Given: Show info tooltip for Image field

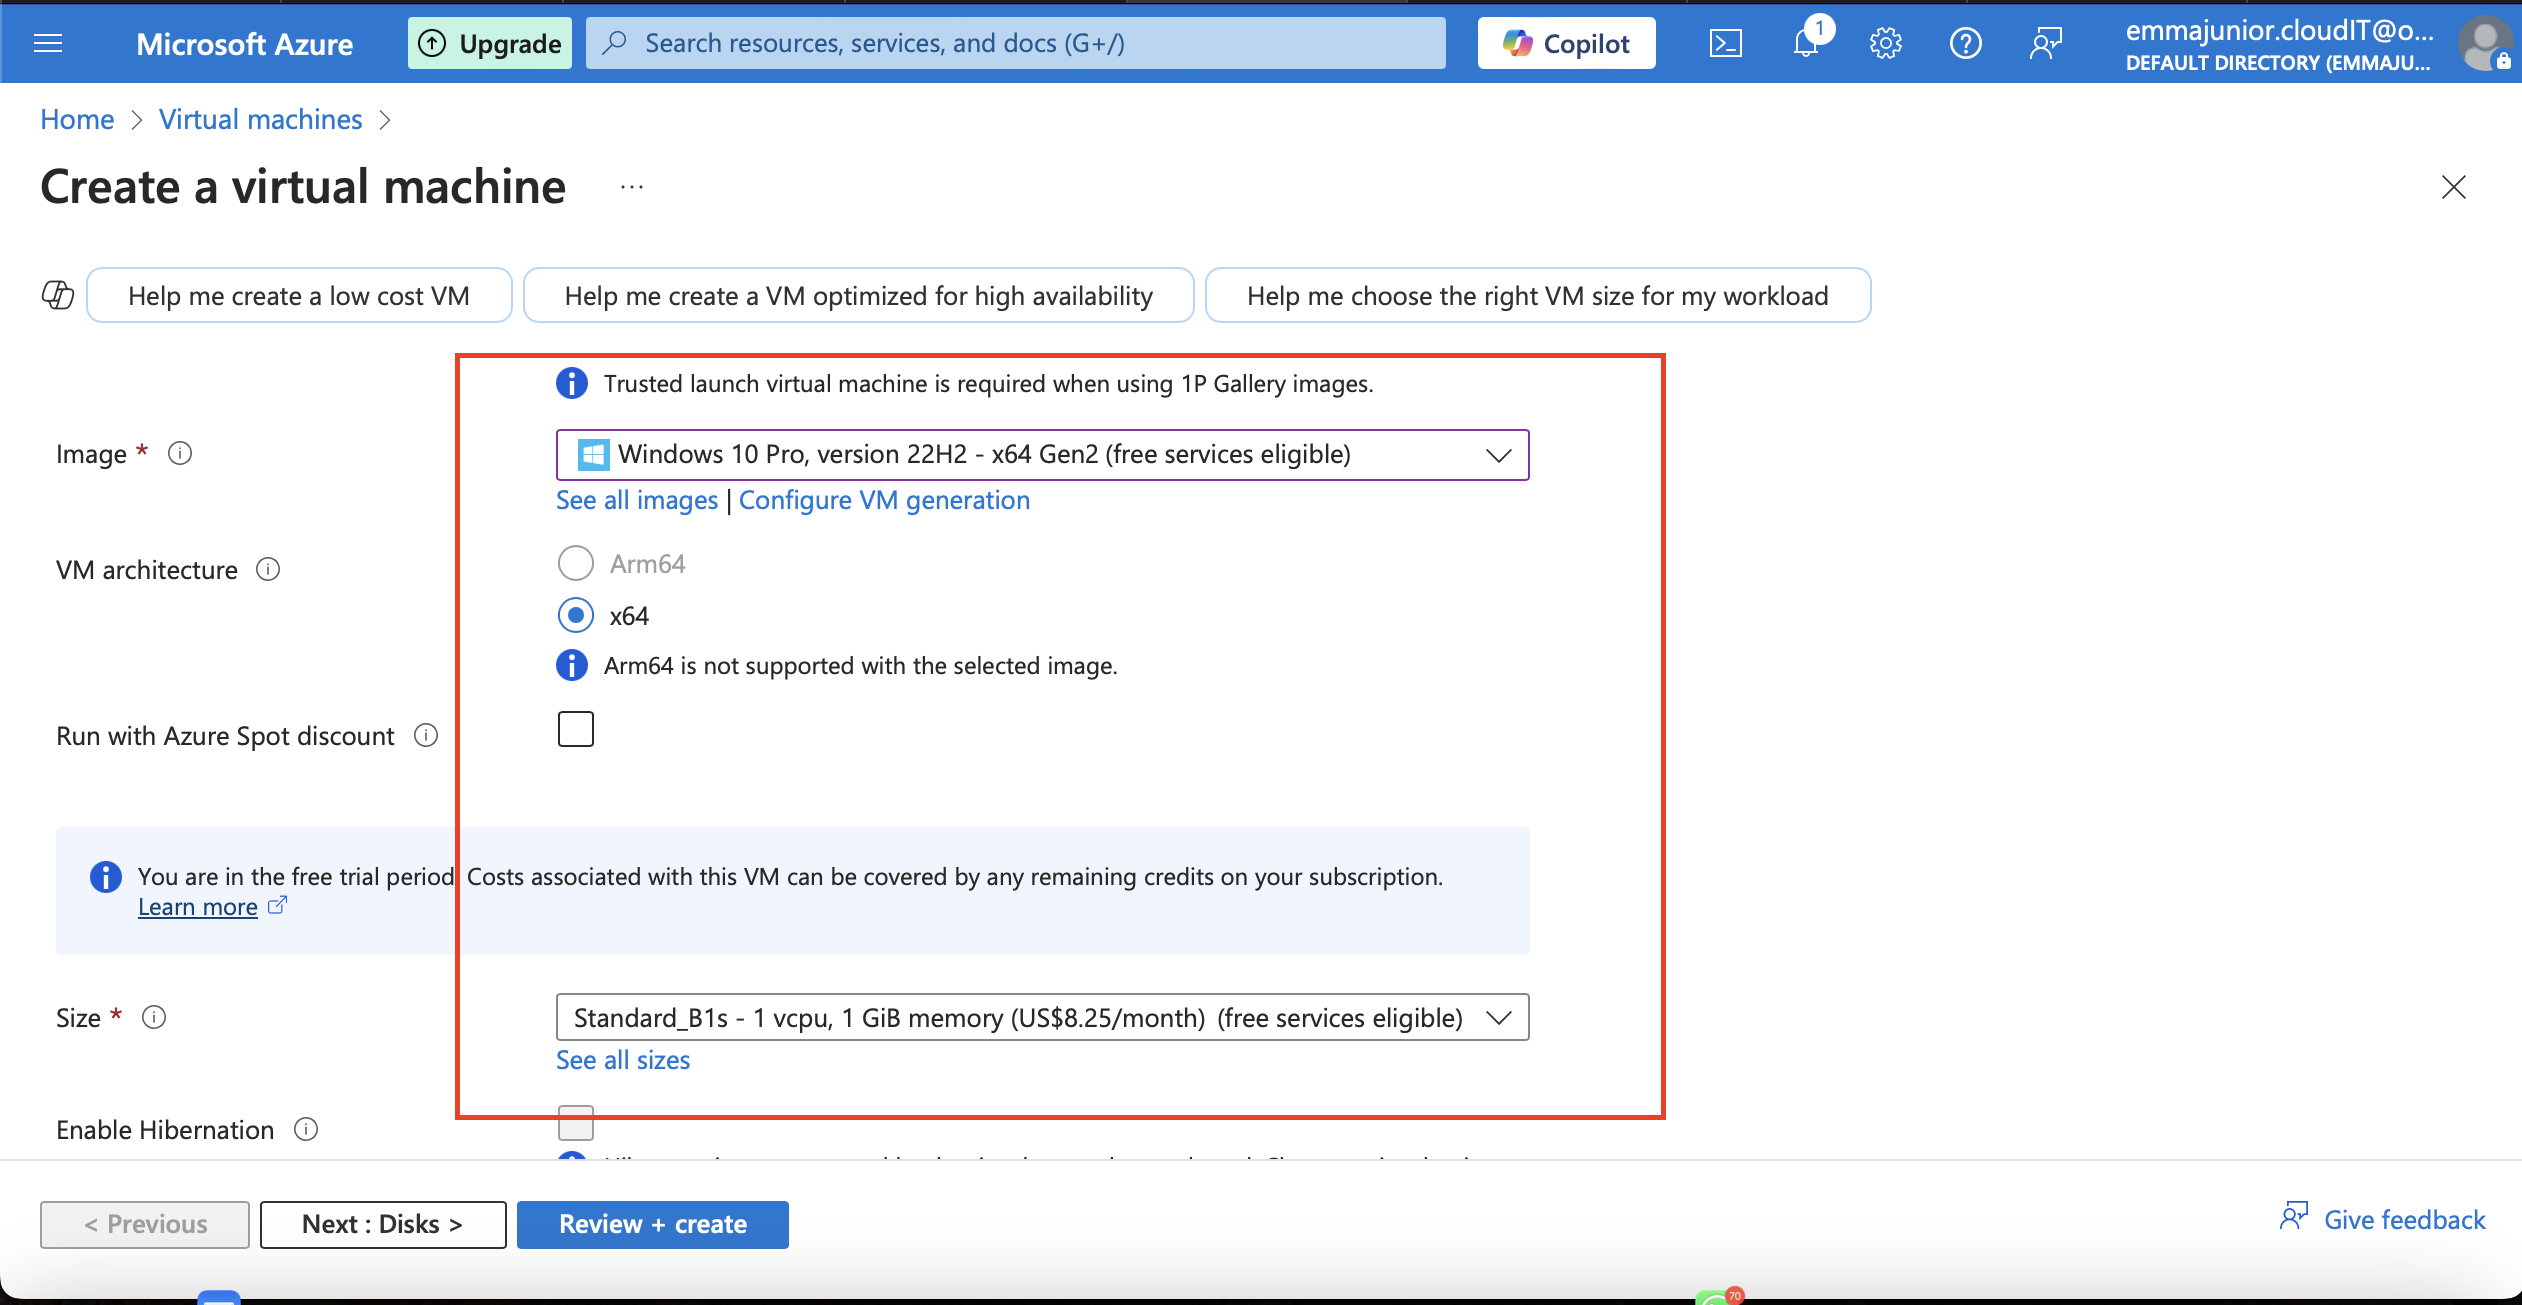Looking at the screenshot, I should 180,453.
